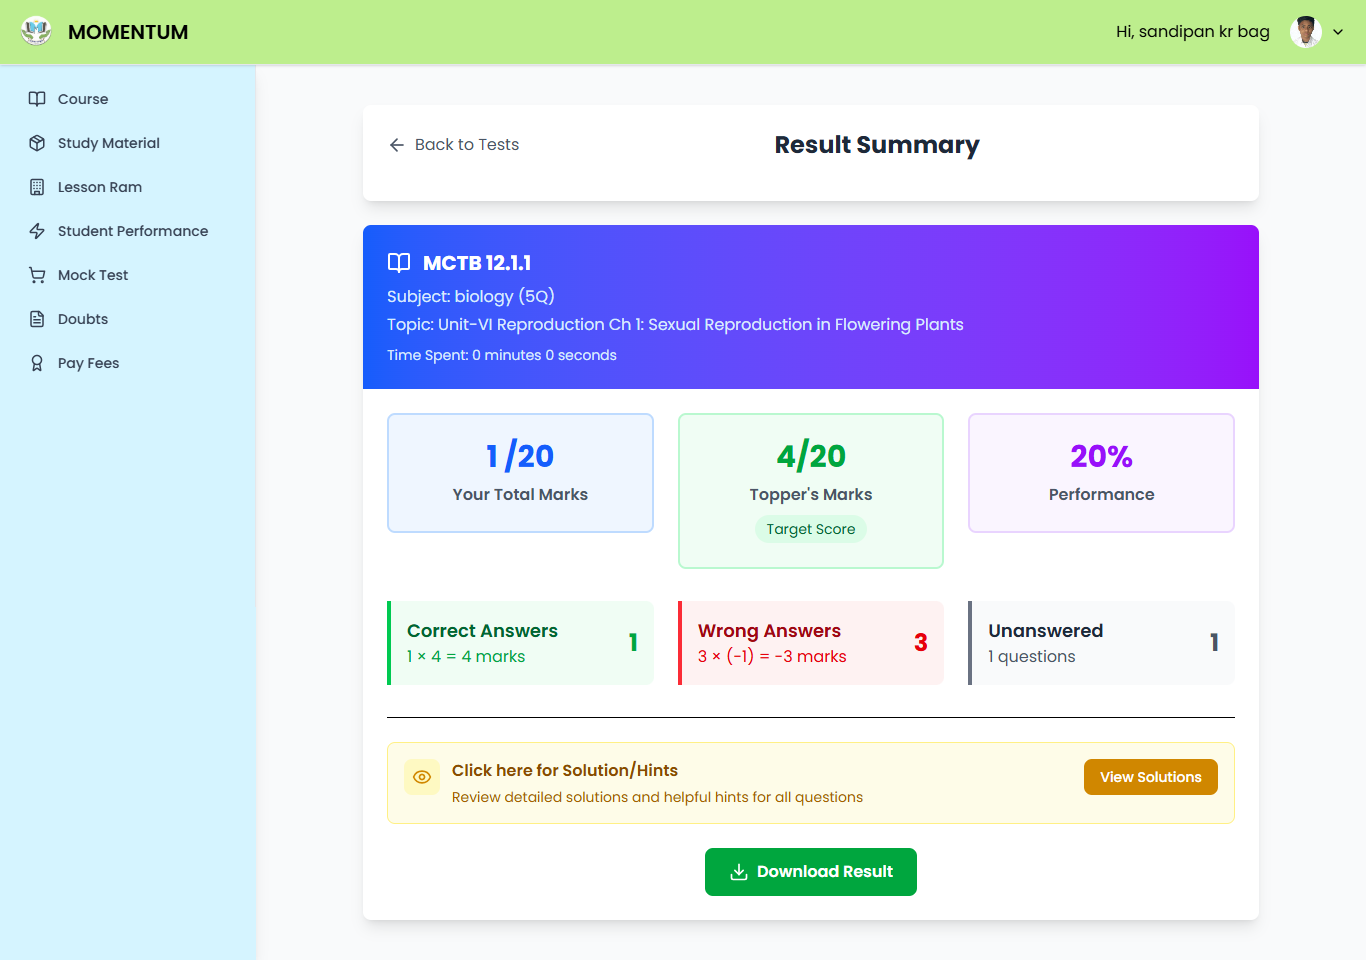Open the Mock Test menu item
Screen dimensions: 1366x960
[93, 275]
